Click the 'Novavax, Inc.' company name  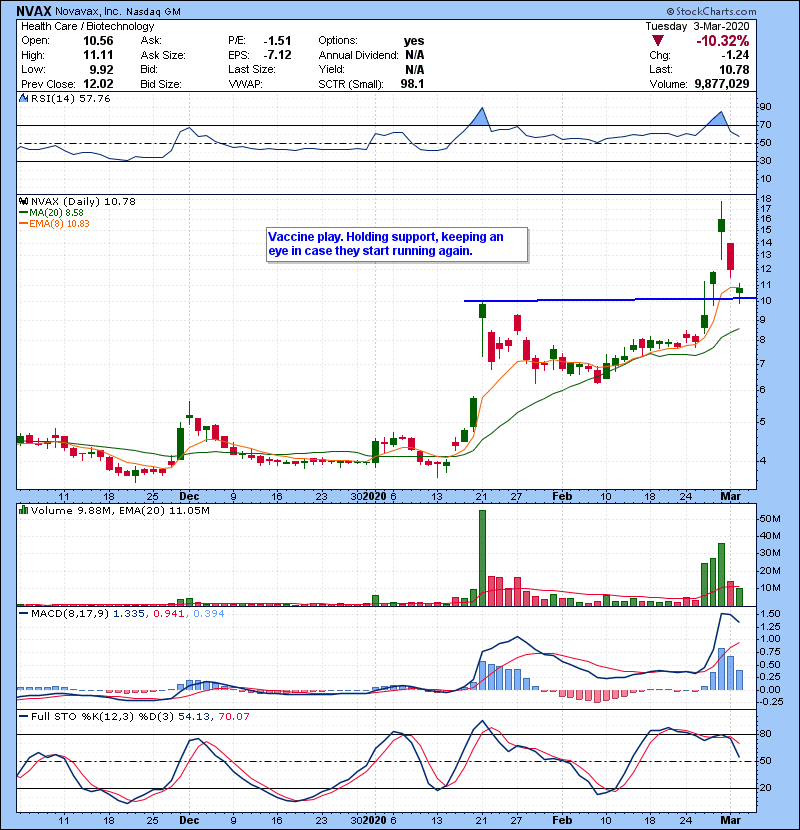(x=87, y=11)
